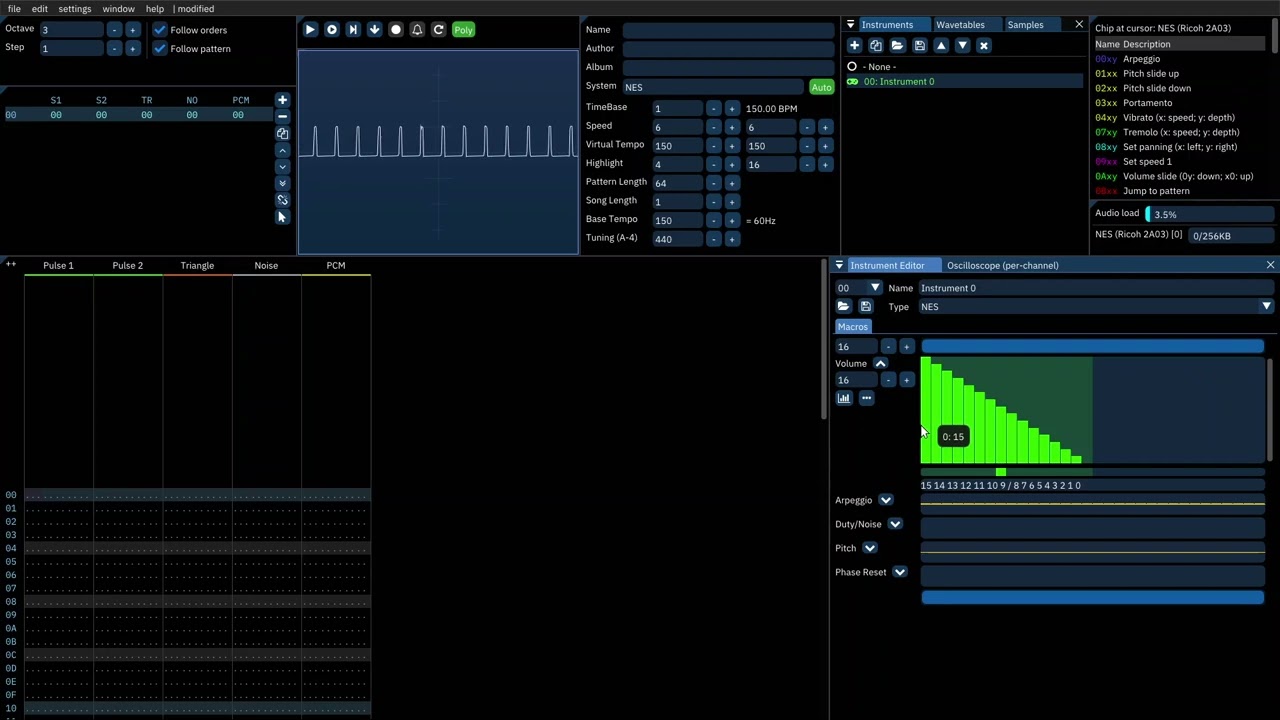Open the settings menu
The height and width of the screenshot is (720, 1280).
(75, 9)
